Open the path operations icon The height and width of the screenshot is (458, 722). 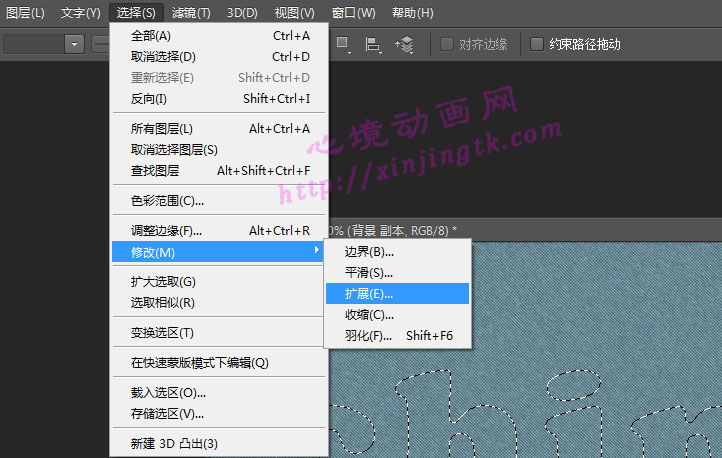pyautogui.click(x=343, y=44)
